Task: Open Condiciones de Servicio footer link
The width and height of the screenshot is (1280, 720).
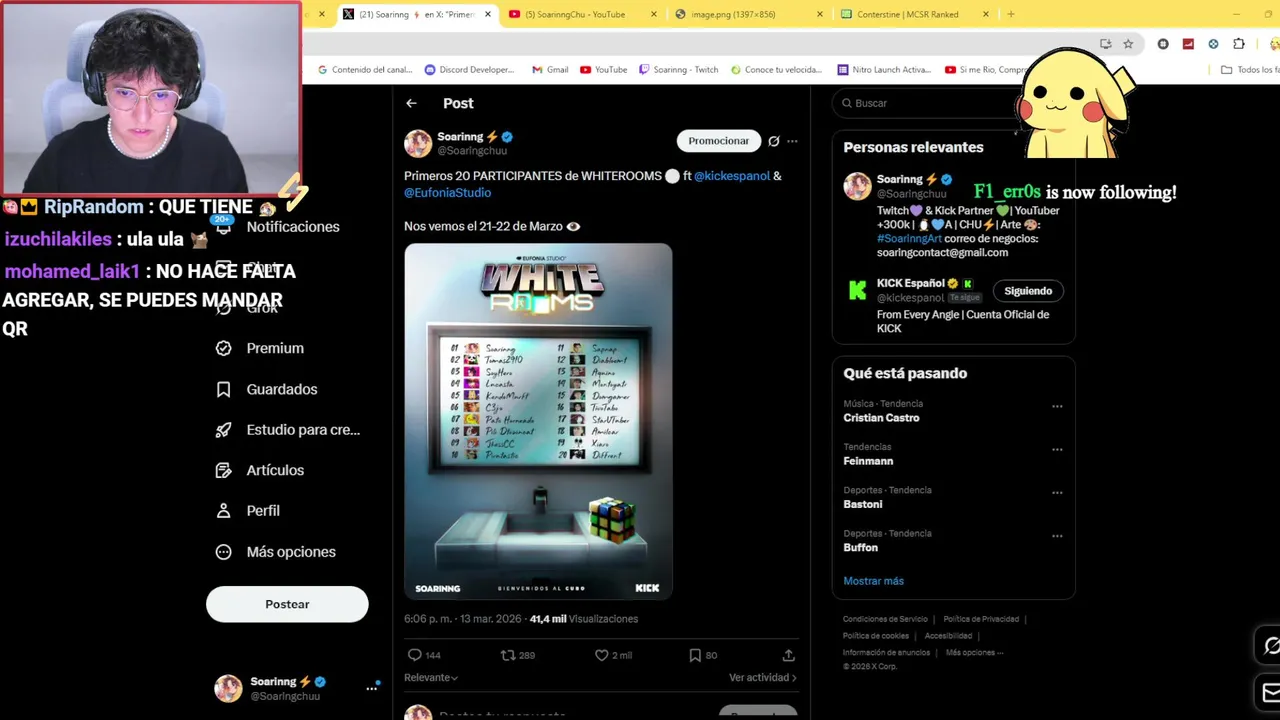Action: pyautogui.click(x=885, y=619)
